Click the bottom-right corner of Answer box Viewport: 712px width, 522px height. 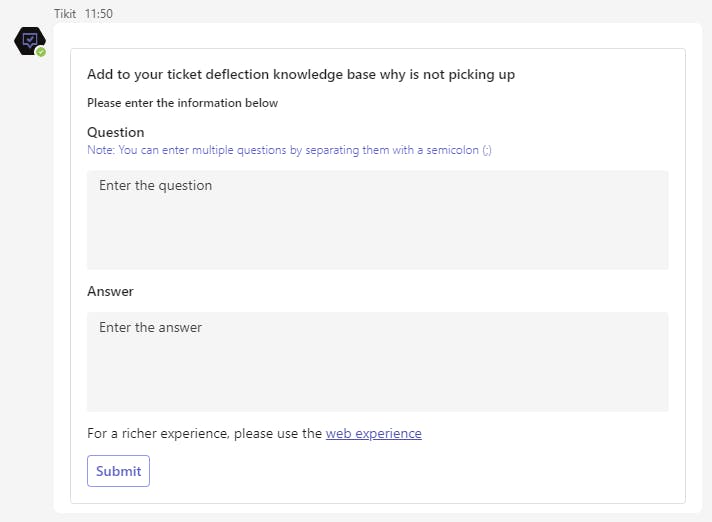coord(663,406)
